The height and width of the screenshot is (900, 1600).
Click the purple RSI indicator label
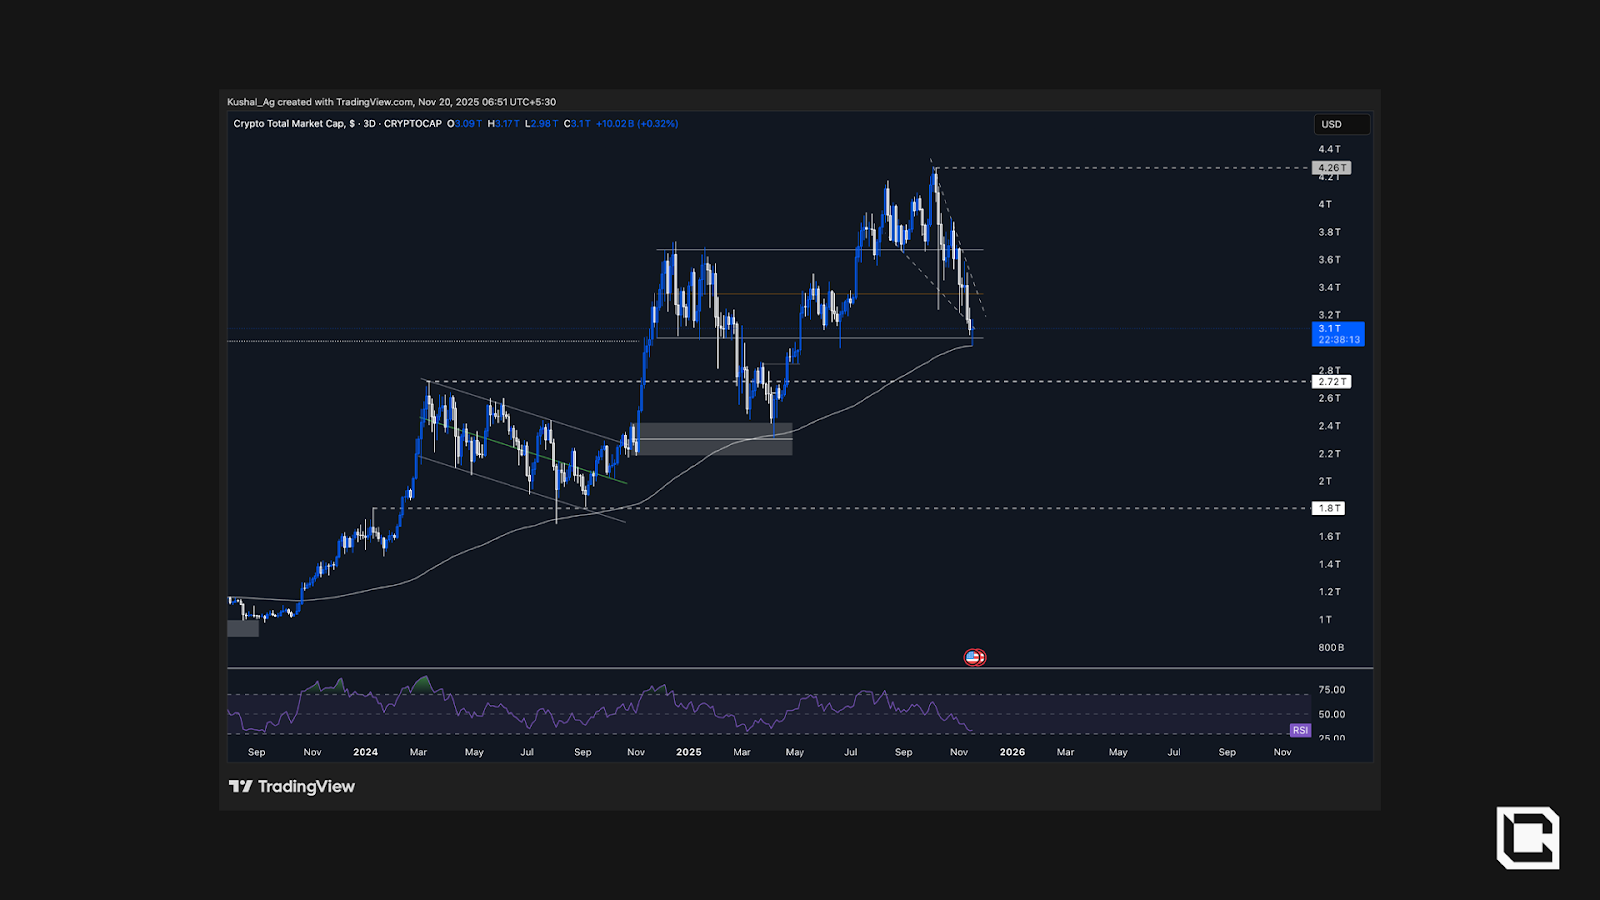pyautogui.click(x=1300, y=730)
